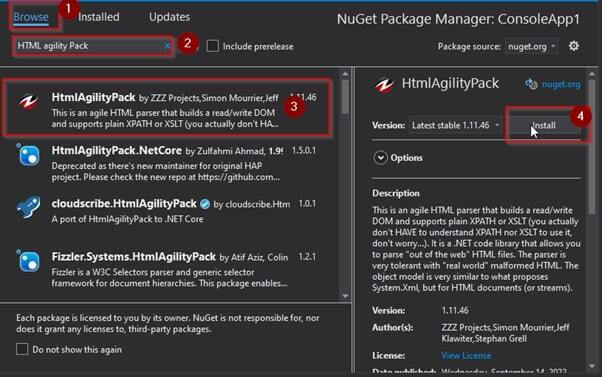The height and width of the screenshot is (377, 602).
Task: Click version 1.2.1 of Fizzler package
Action: point(307,257)
